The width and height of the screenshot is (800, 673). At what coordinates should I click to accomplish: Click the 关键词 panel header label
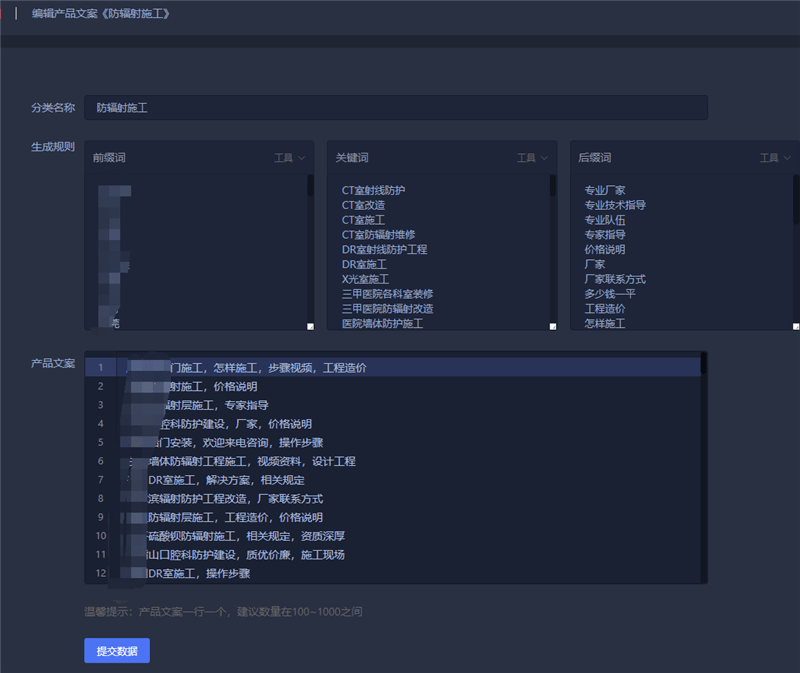pos(352,158)
